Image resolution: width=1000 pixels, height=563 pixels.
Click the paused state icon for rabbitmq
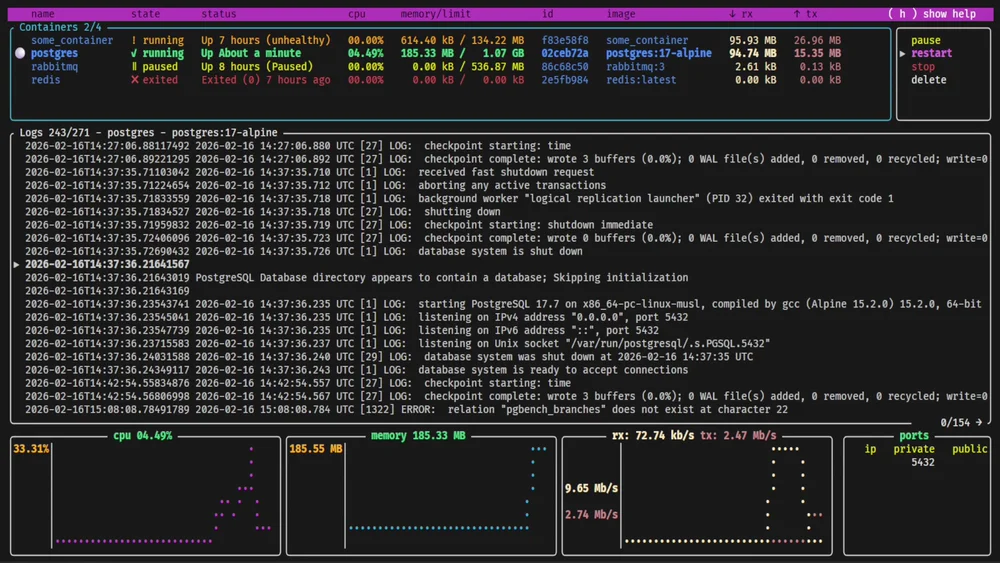(x=135, y=67)
